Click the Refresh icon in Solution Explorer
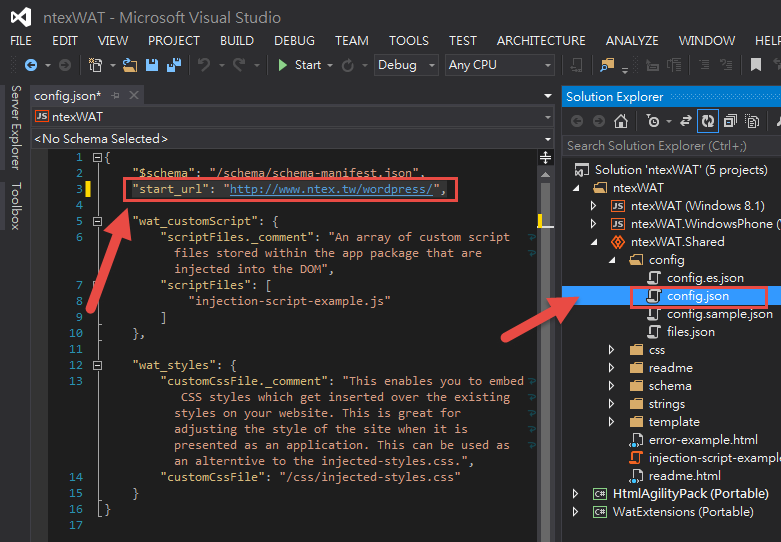 (708, 121)
